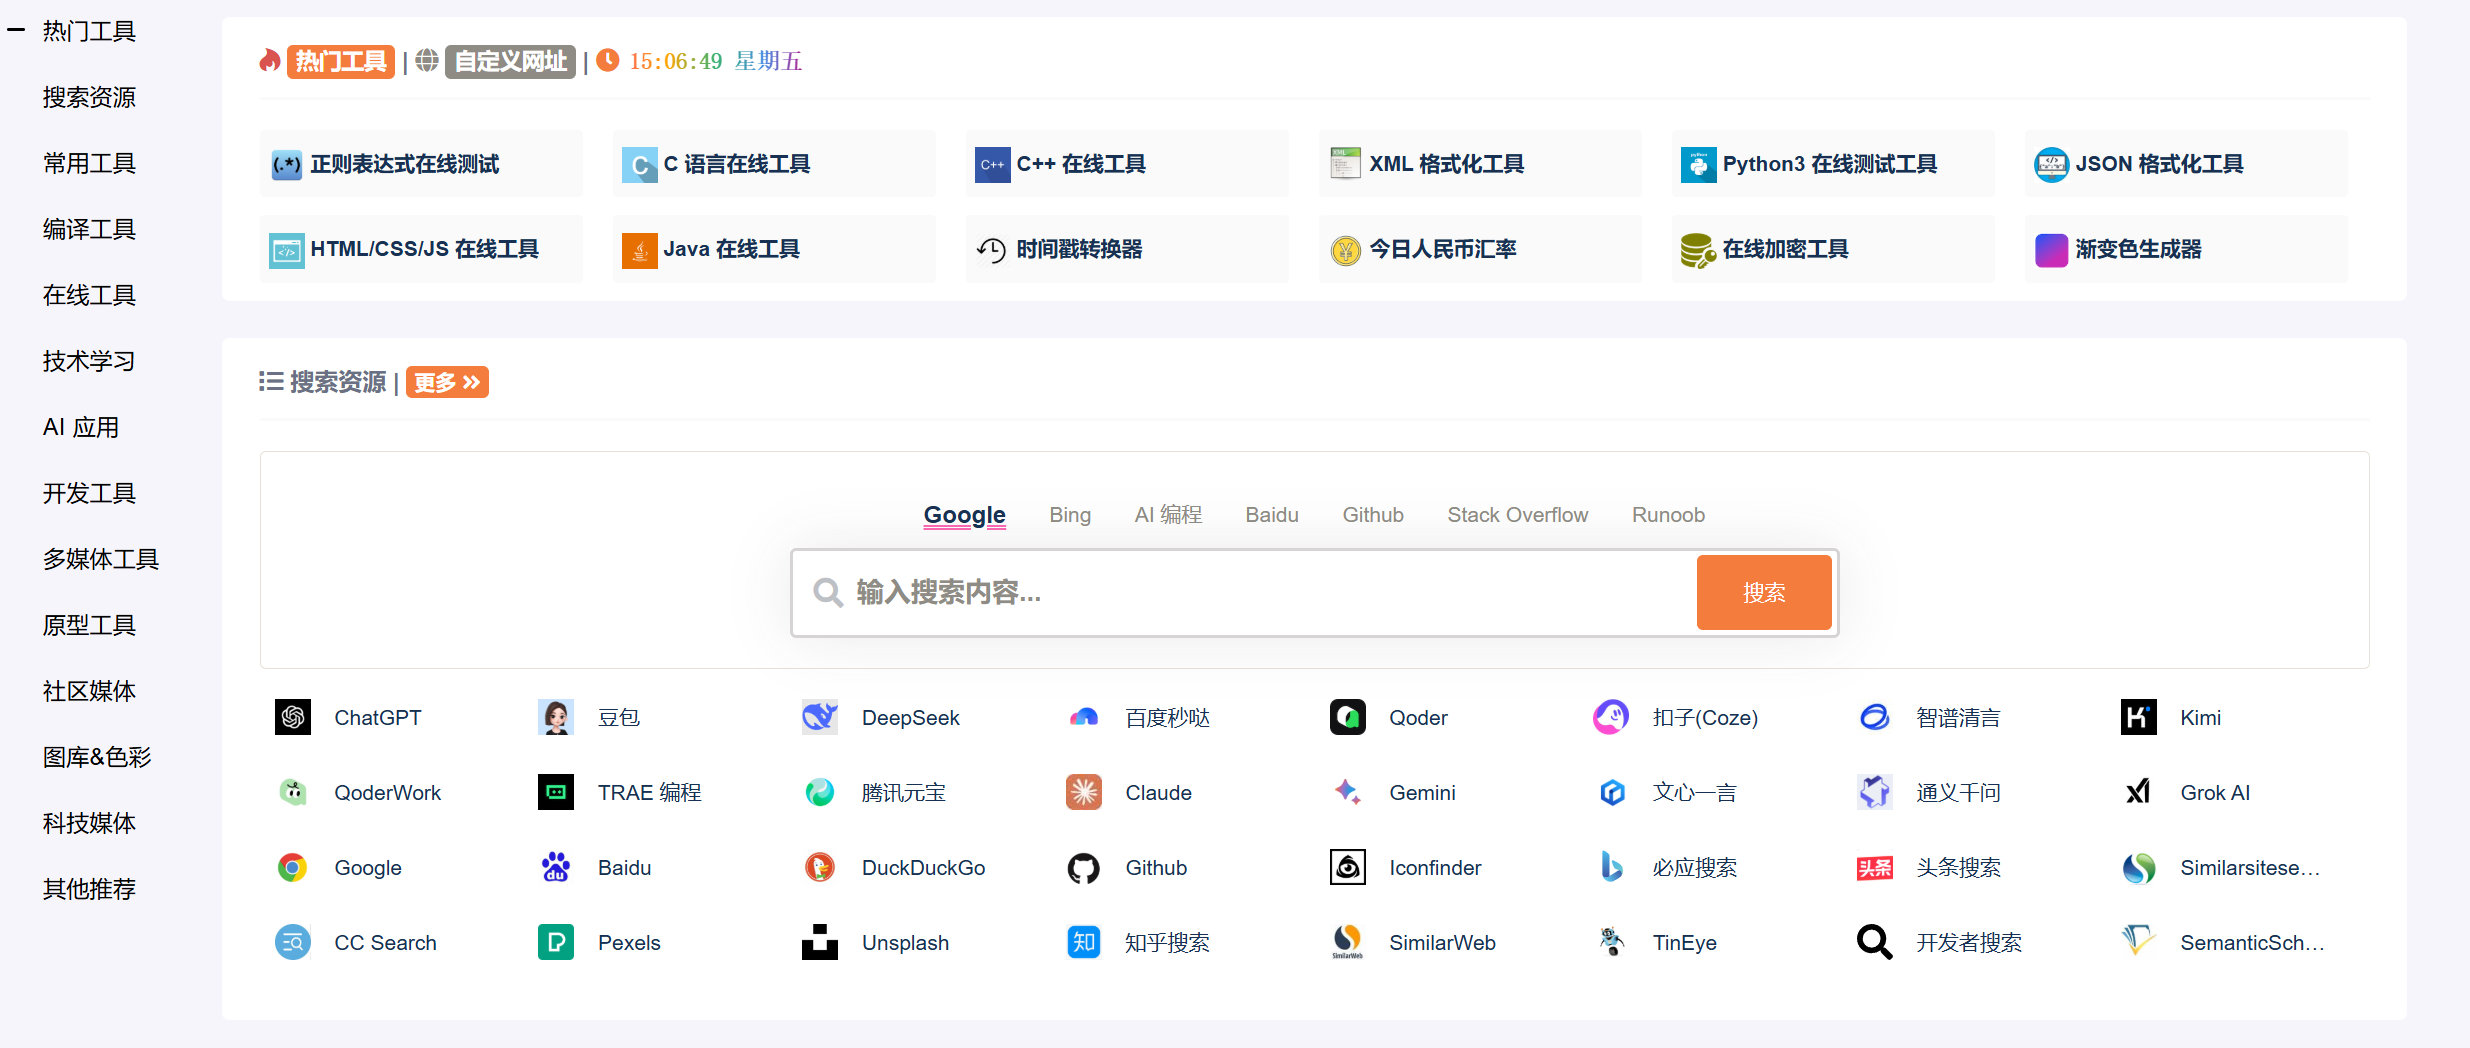Open the 通义千问 icon
Image resolution: width=2470 pixels, height=1048 pixels.
[1875, 792]
